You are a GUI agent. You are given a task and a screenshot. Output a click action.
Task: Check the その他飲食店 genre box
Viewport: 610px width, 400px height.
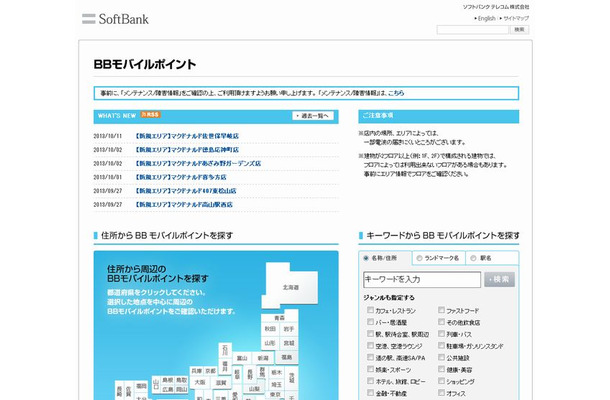click(x=441, y=322)
